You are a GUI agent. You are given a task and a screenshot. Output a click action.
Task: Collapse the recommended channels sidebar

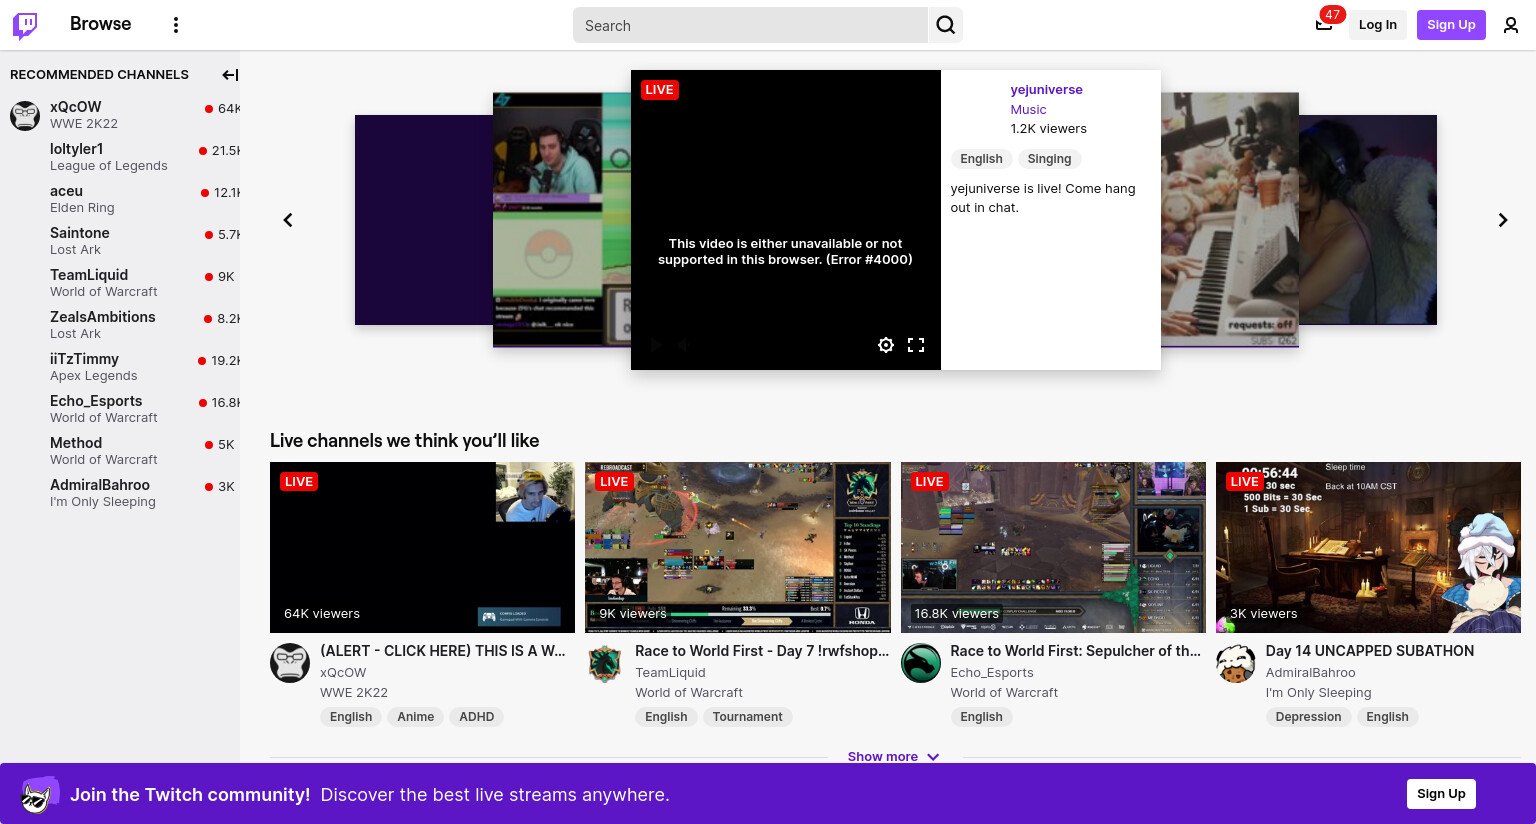pos(230,75)
